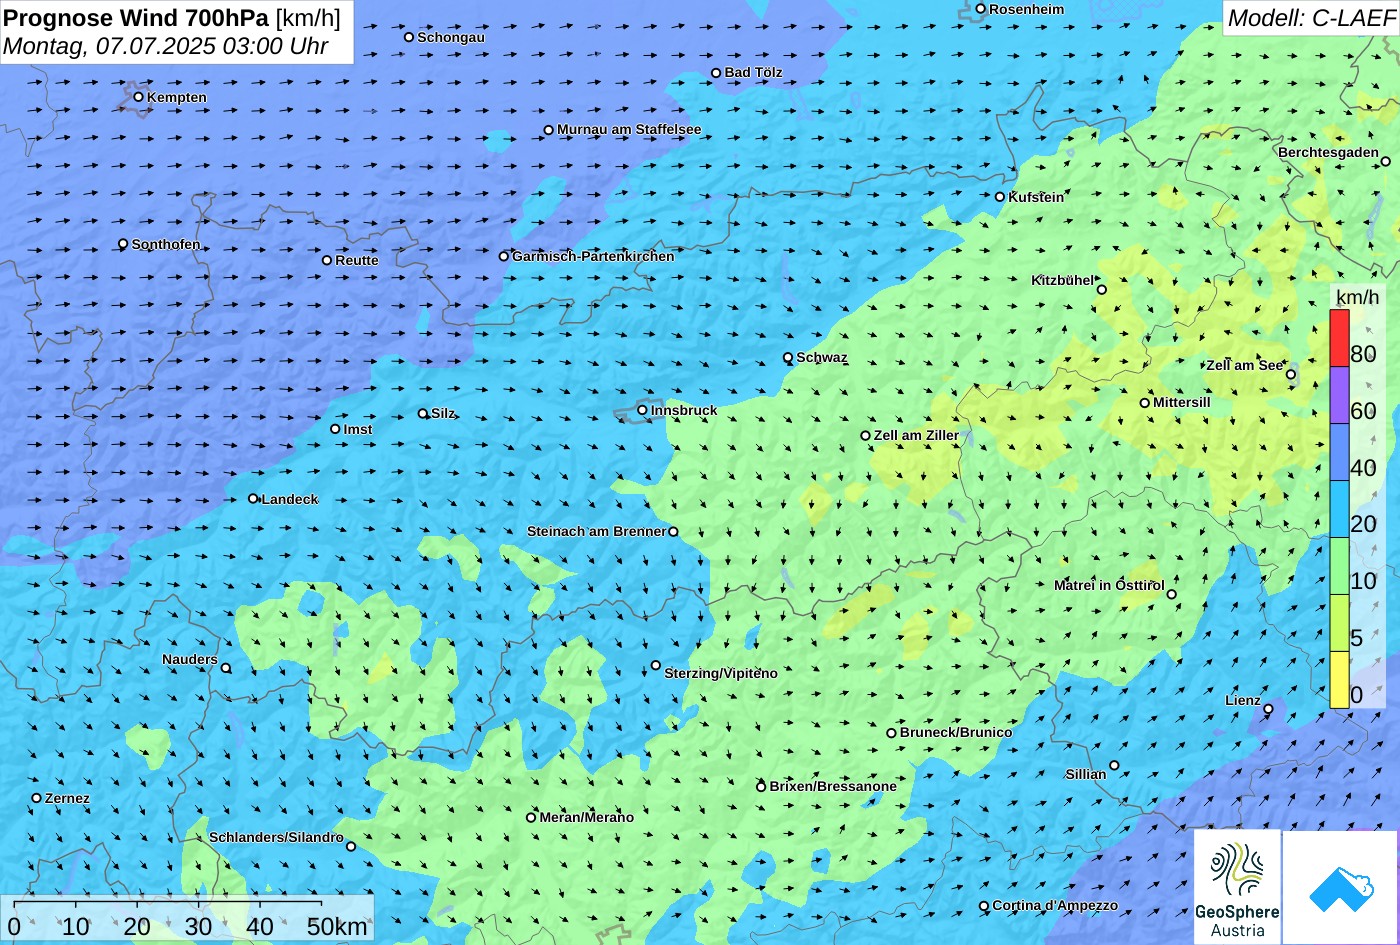Click the Berchtesgaden marker dot
Viewport: 1400px width, 945px height.
1386,161
